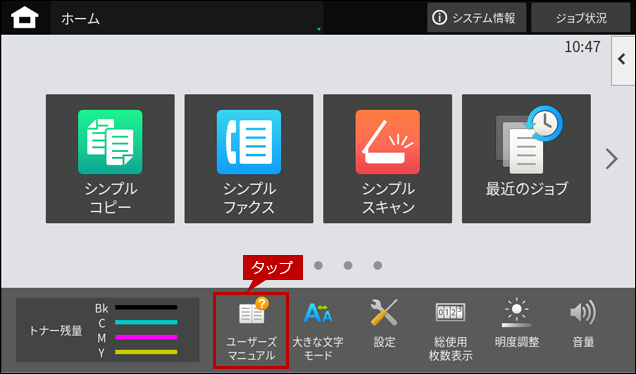
Task: Tap the small teal header dropdown triangle
Action: click(319, 29)
